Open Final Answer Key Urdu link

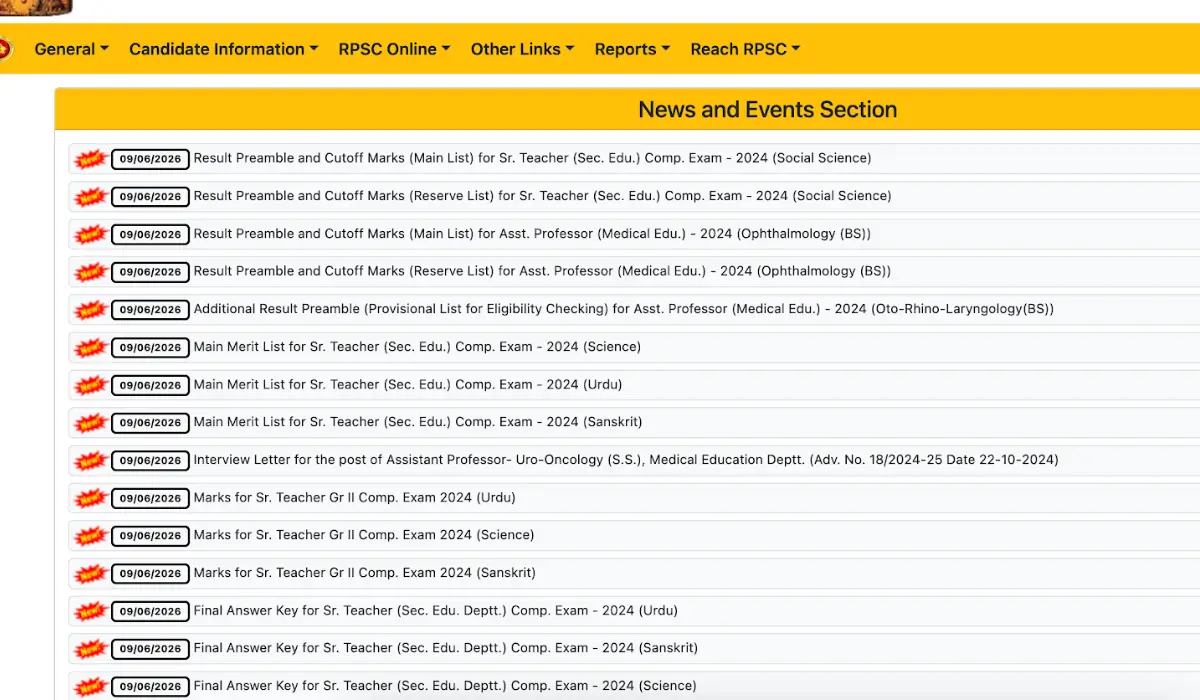pos(435,610)
